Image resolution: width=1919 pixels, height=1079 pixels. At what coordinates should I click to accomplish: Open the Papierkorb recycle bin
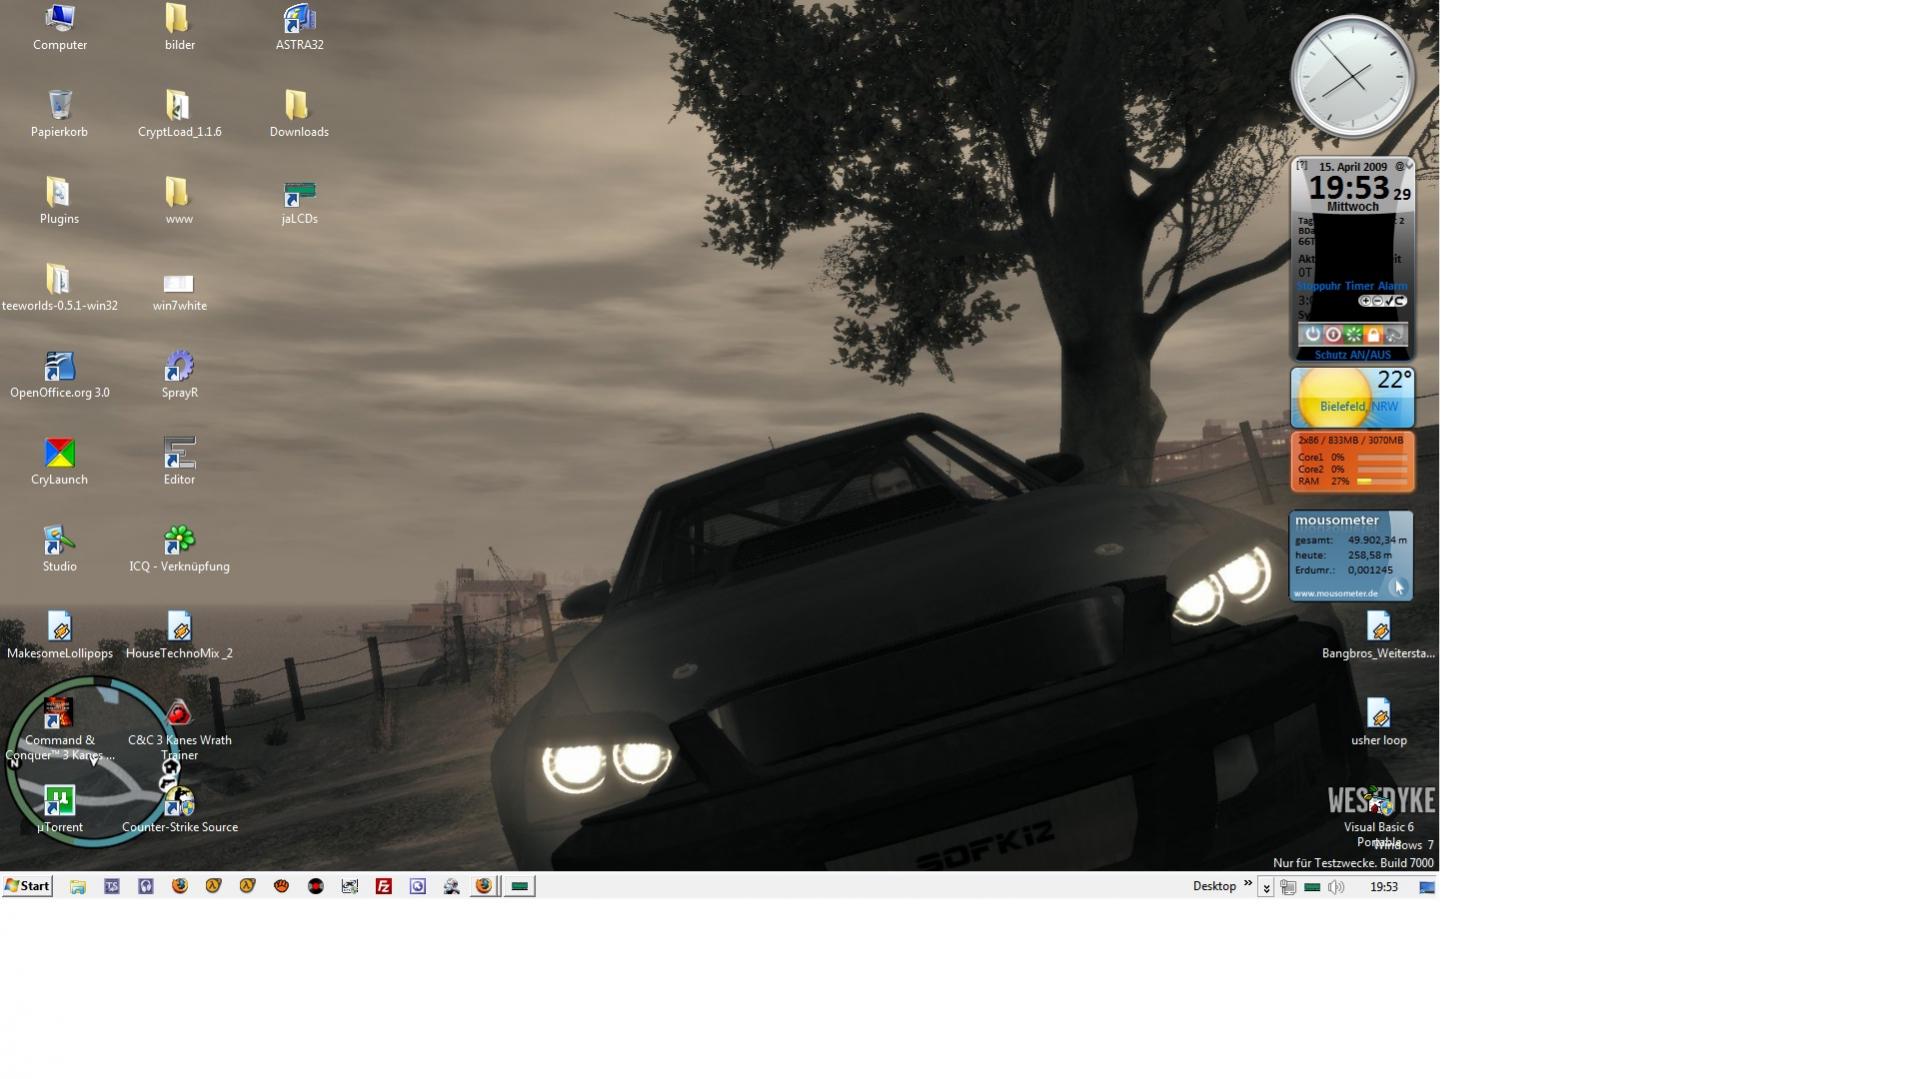tap(59, 113)
